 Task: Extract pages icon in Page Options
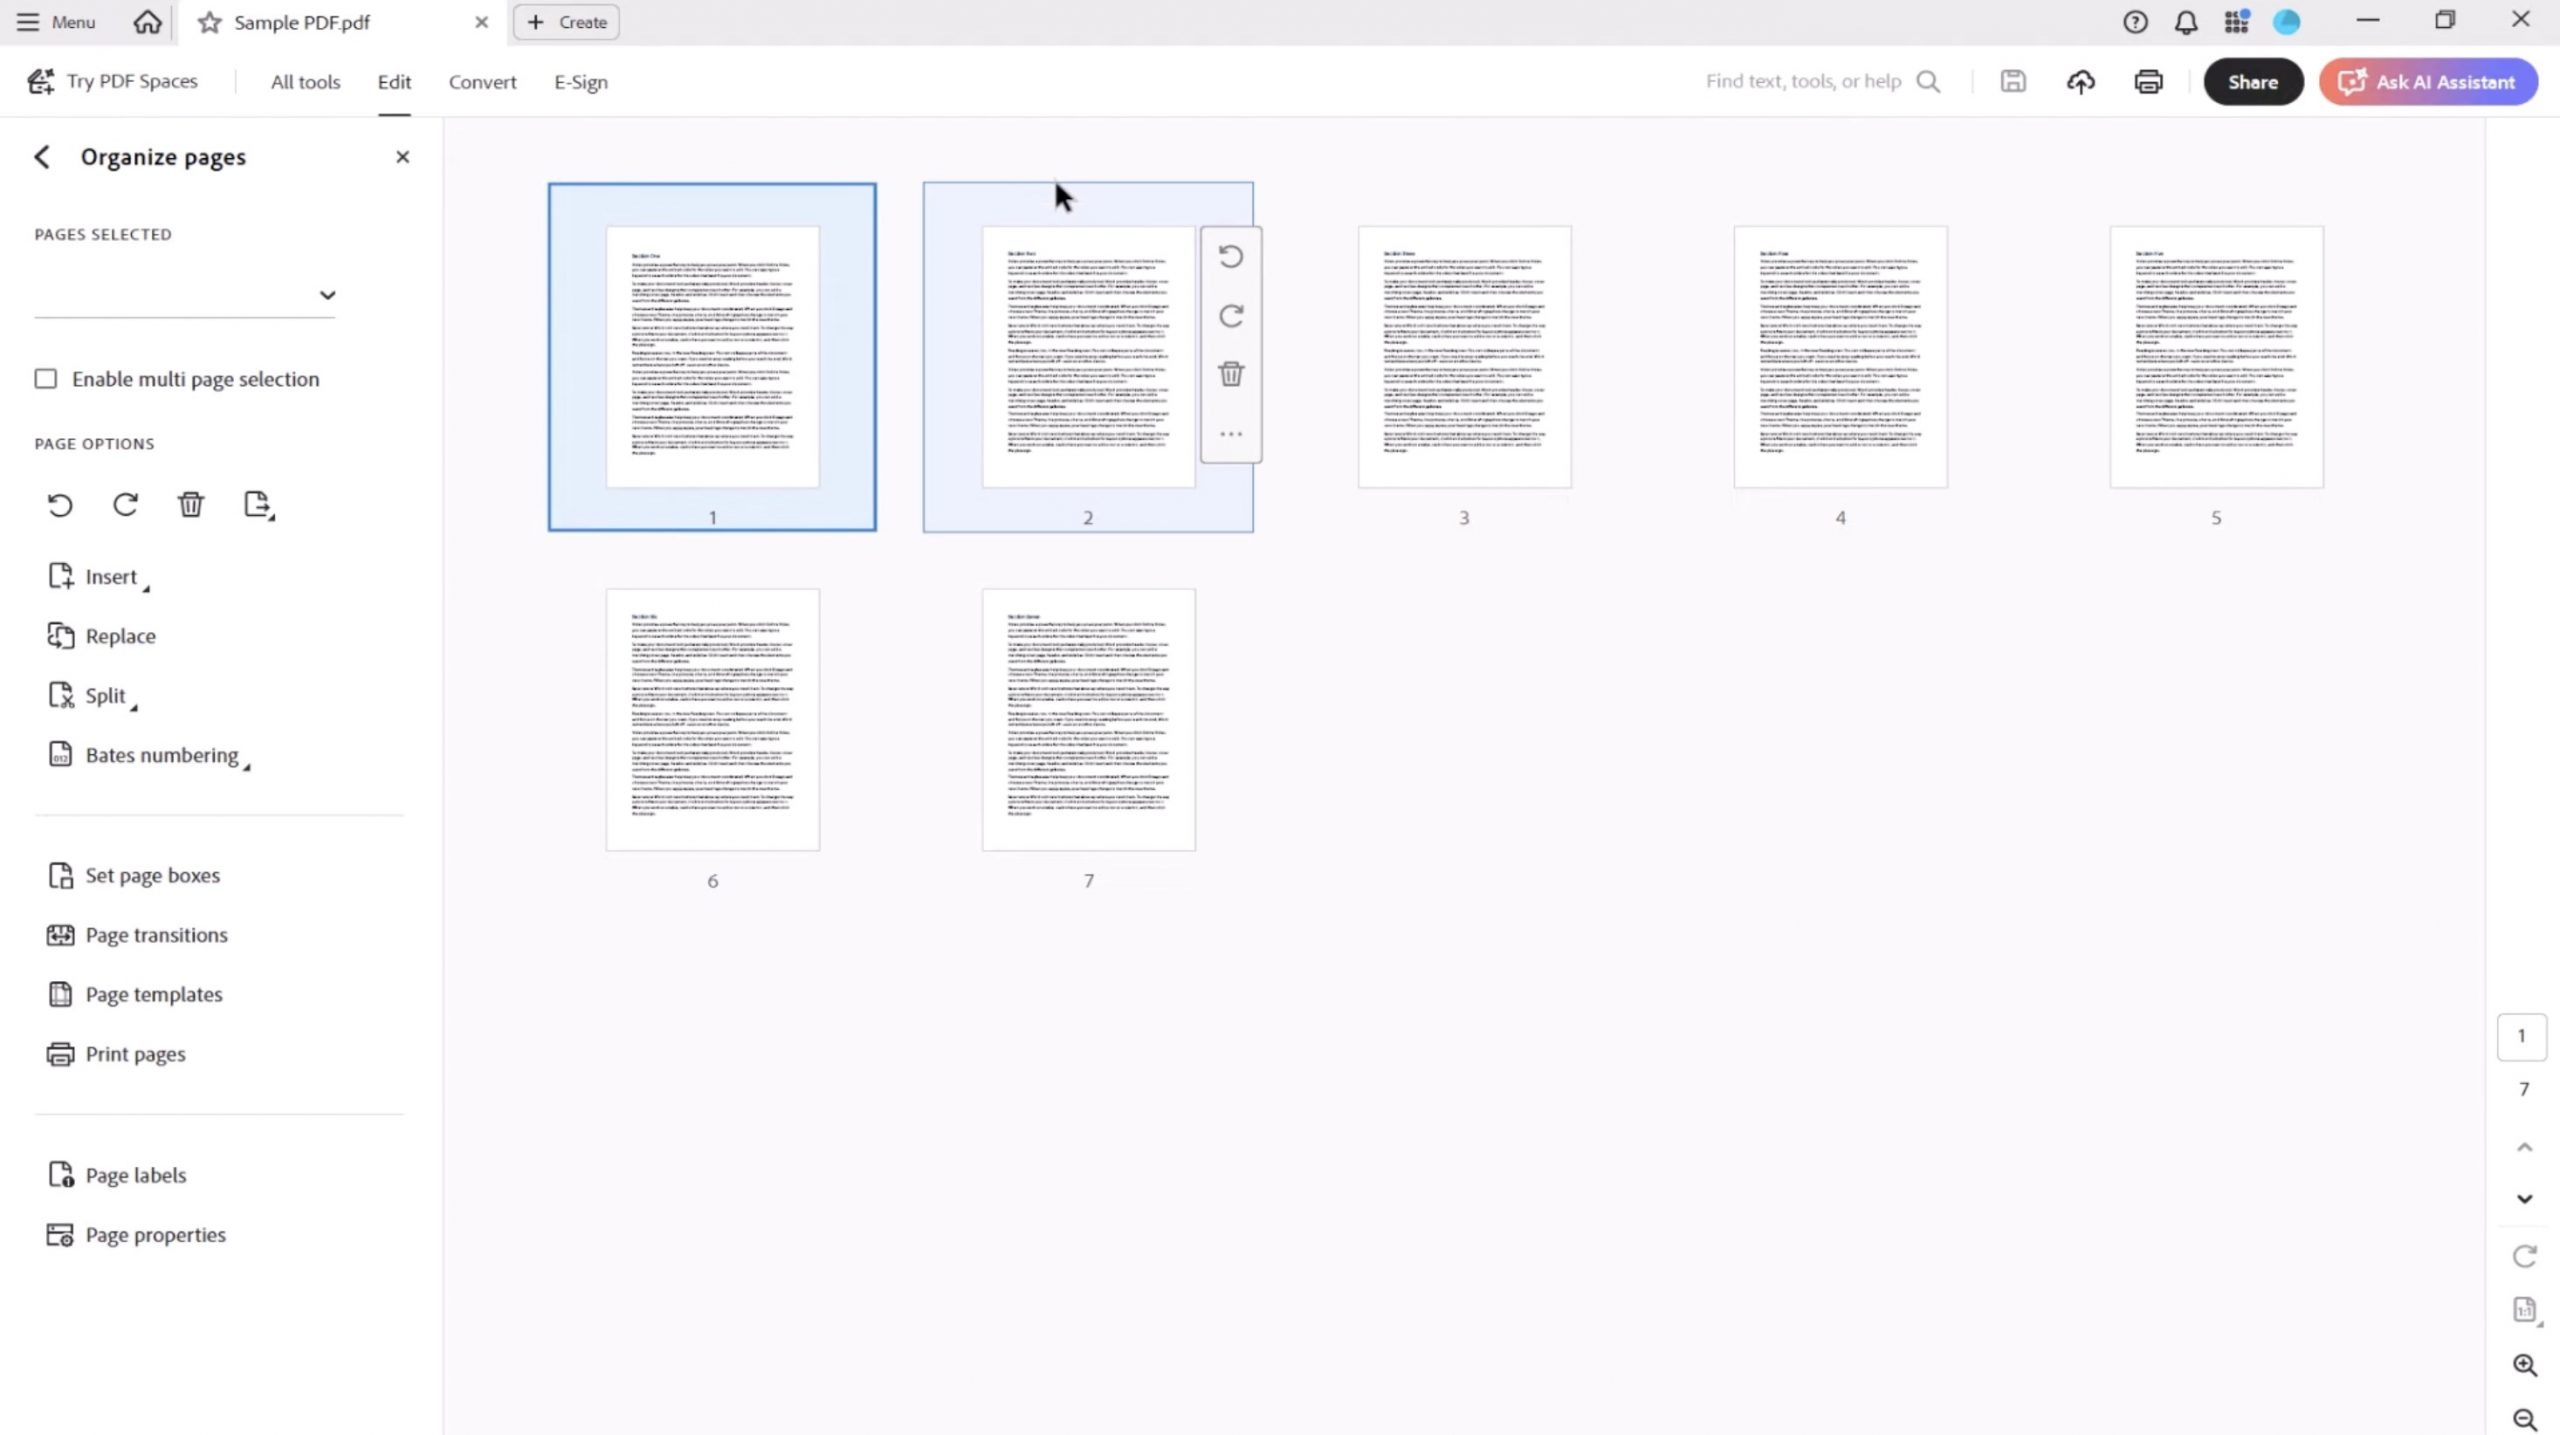coord(258,505)
